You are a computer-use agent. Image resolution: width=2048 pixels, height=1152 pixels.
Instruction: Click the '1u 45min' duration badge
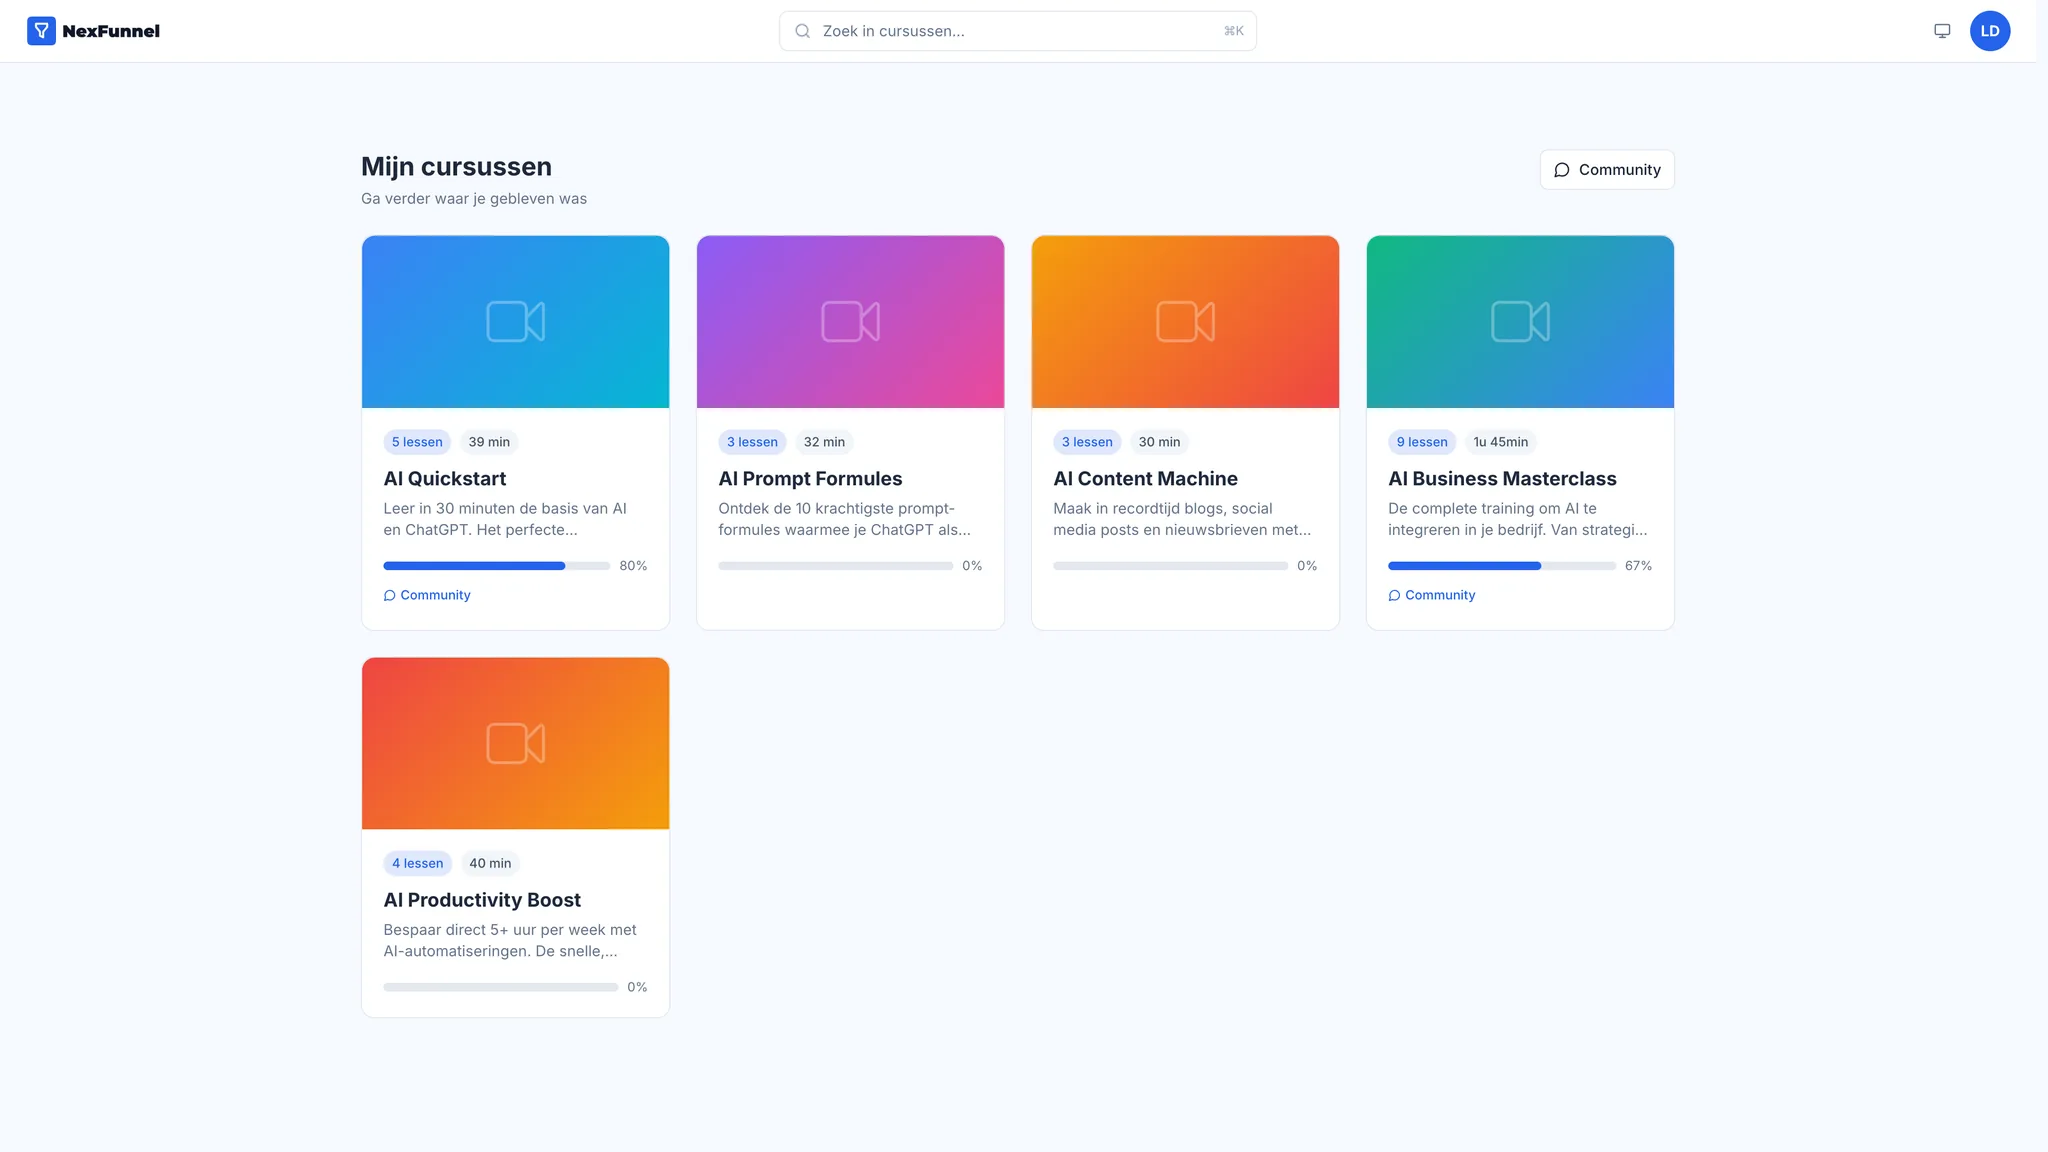(1501, 442)
